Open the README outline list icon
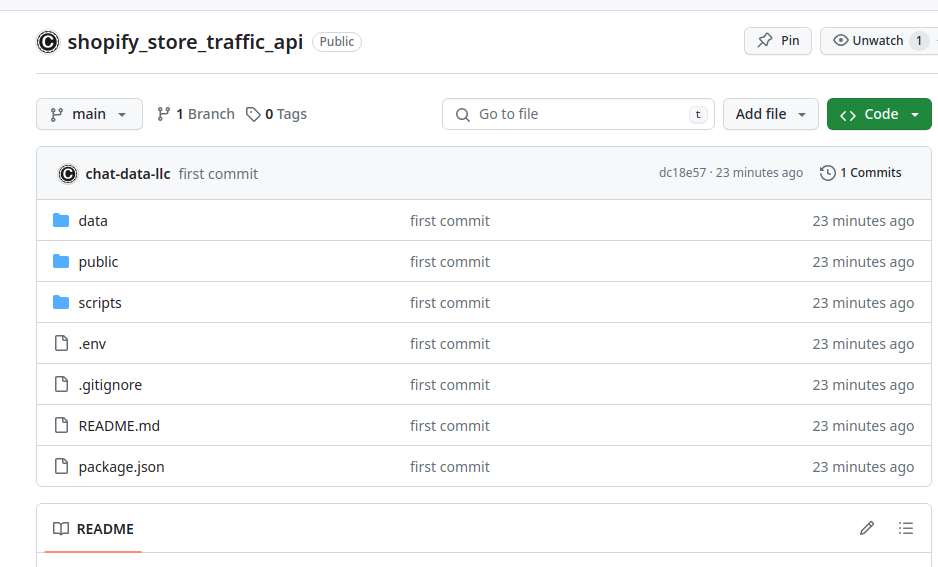 click(x=906, y=528)
